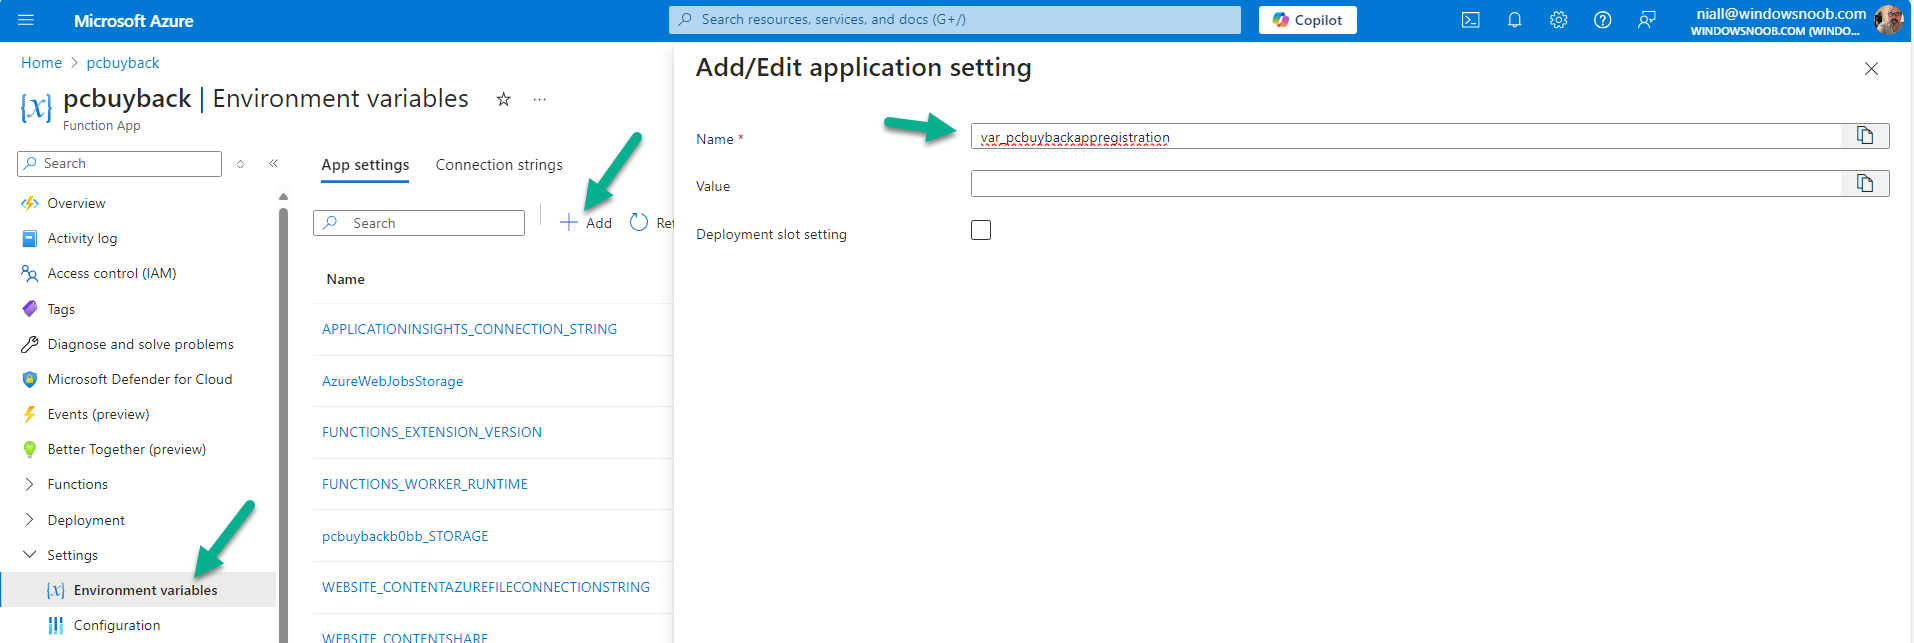
Task: Click the Add button for app settings
Action: point(586,223)
